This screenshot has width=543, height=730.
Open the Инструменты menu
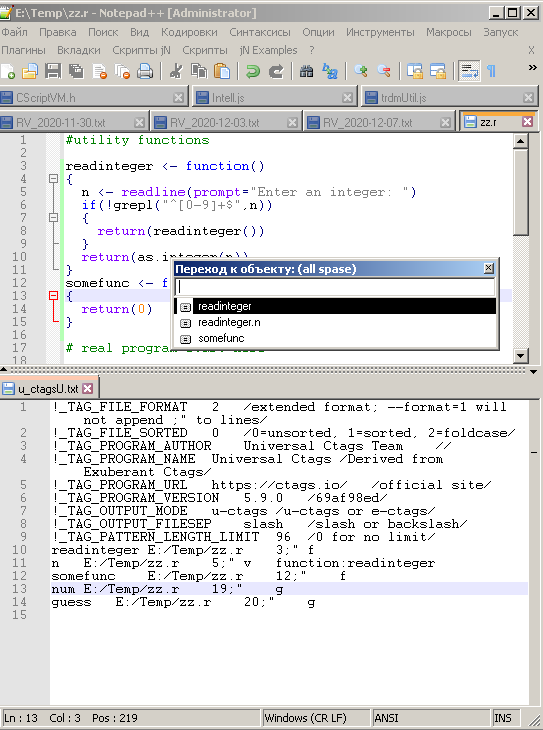coord(380,32)
